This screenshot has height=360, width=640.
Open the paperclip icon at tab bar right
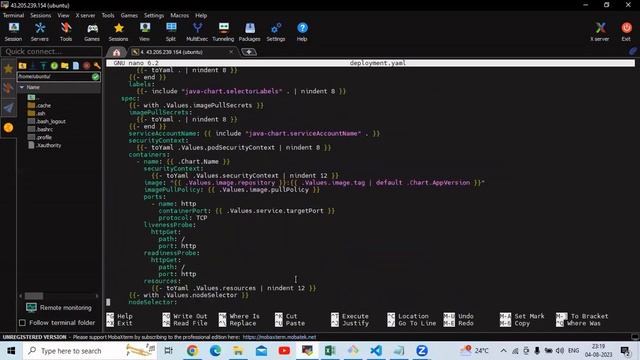coord(632,51)
